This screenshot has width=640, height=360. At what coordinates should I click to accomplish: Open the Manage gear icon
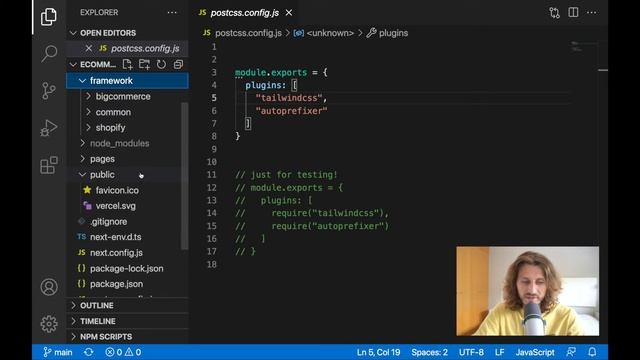pyautogui.click(x=49, y=324)
